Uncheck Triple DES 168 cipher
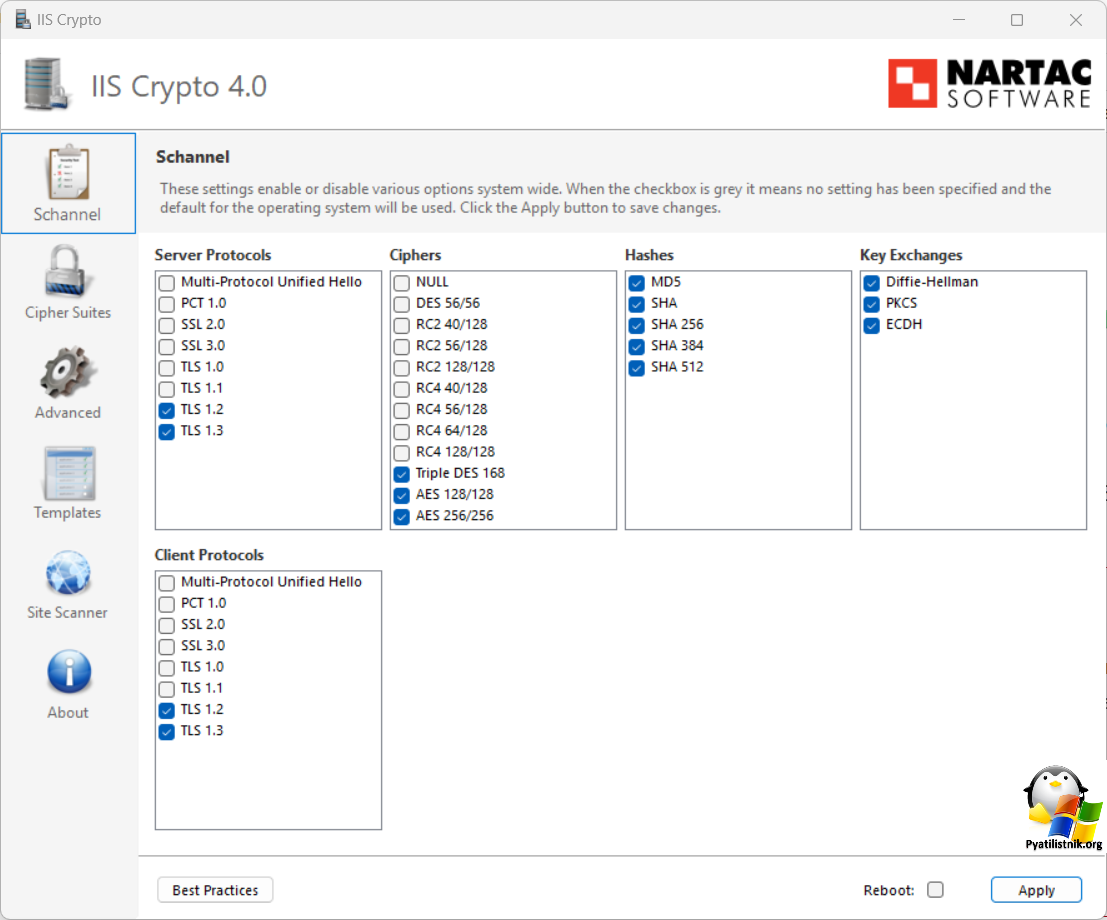The image size is (1107, 920). (401, 474)
